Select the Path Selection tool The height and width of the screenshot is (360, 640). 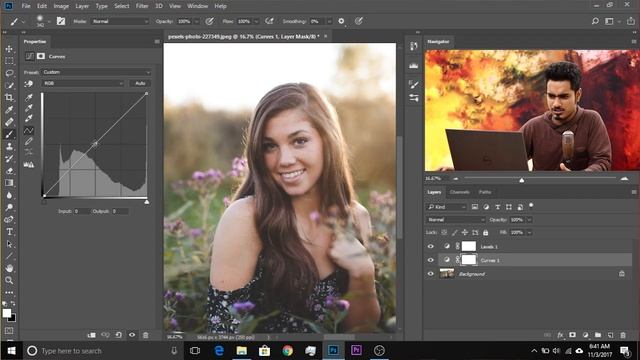(9, 244)
